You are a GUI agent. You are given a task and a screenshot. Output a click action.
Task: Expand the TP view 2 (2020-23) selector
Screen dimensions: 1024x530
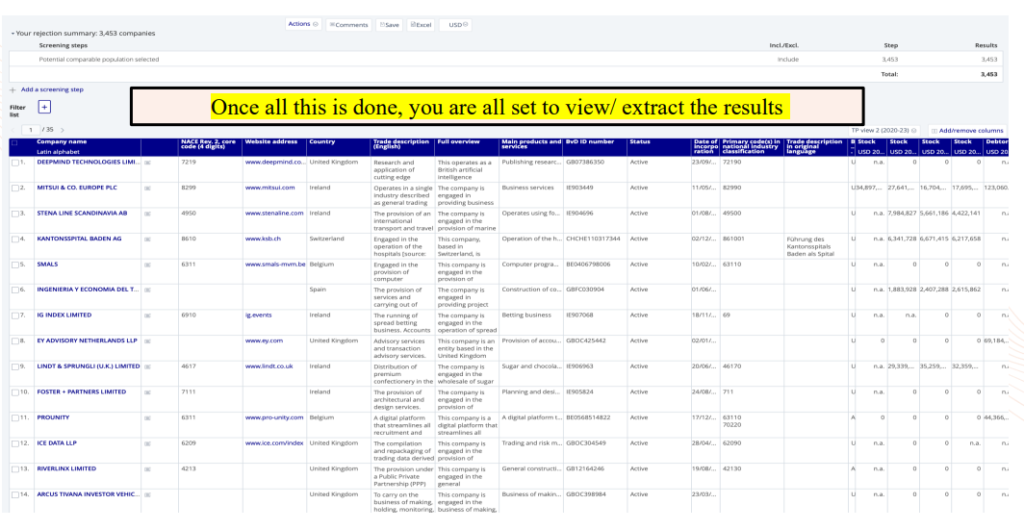coord(882,130)
